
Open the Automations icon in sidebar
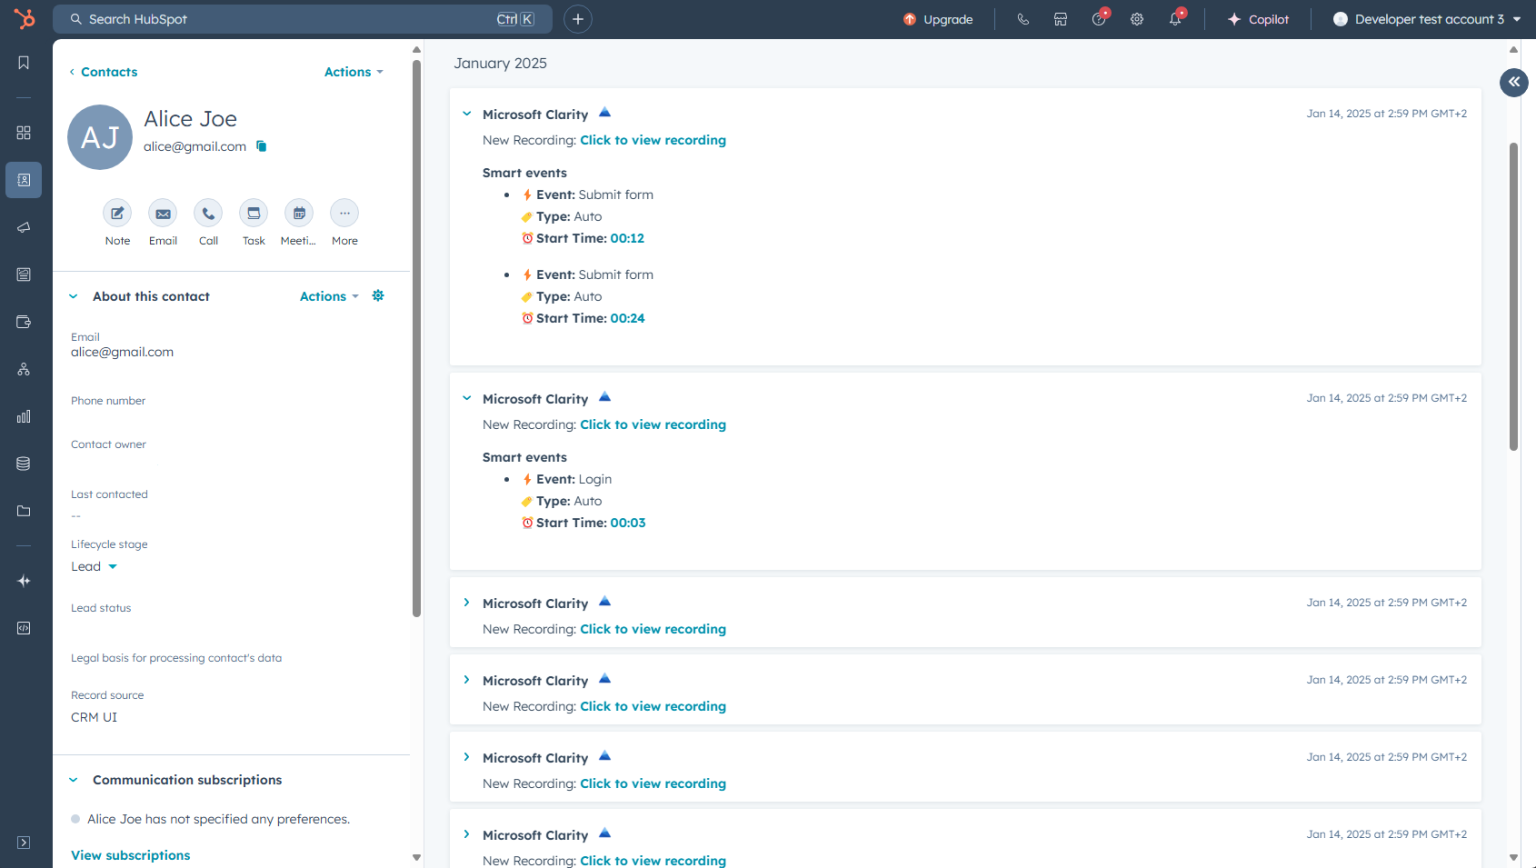[x=23, y=368]
